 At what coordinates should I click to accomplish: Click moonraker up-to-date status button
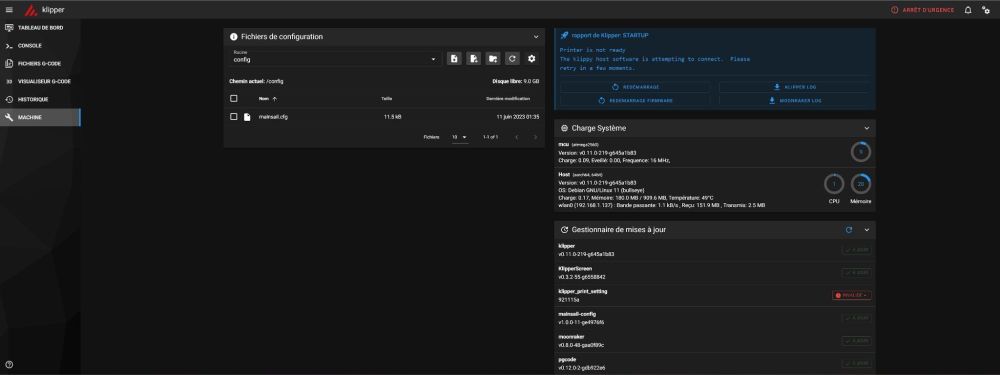857,341
